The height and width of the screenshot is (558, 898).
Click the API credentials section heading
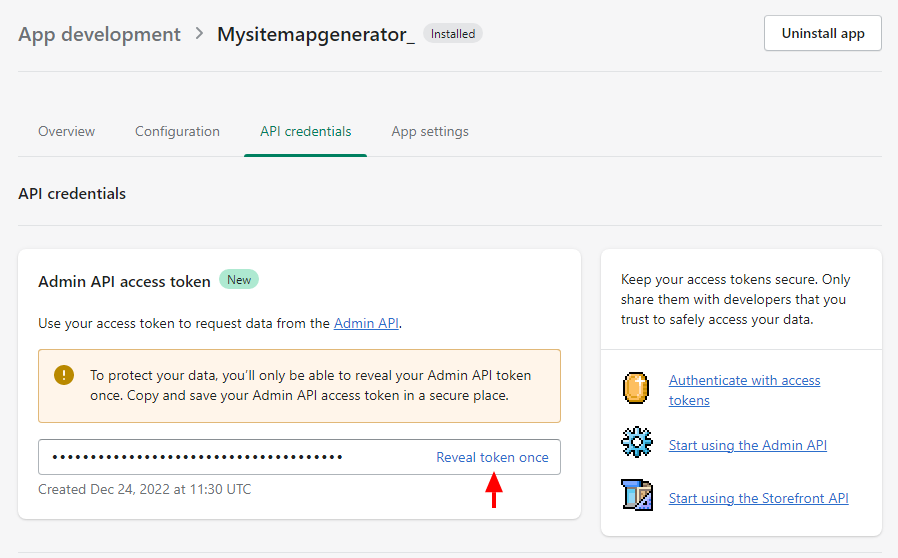(72, 194)
